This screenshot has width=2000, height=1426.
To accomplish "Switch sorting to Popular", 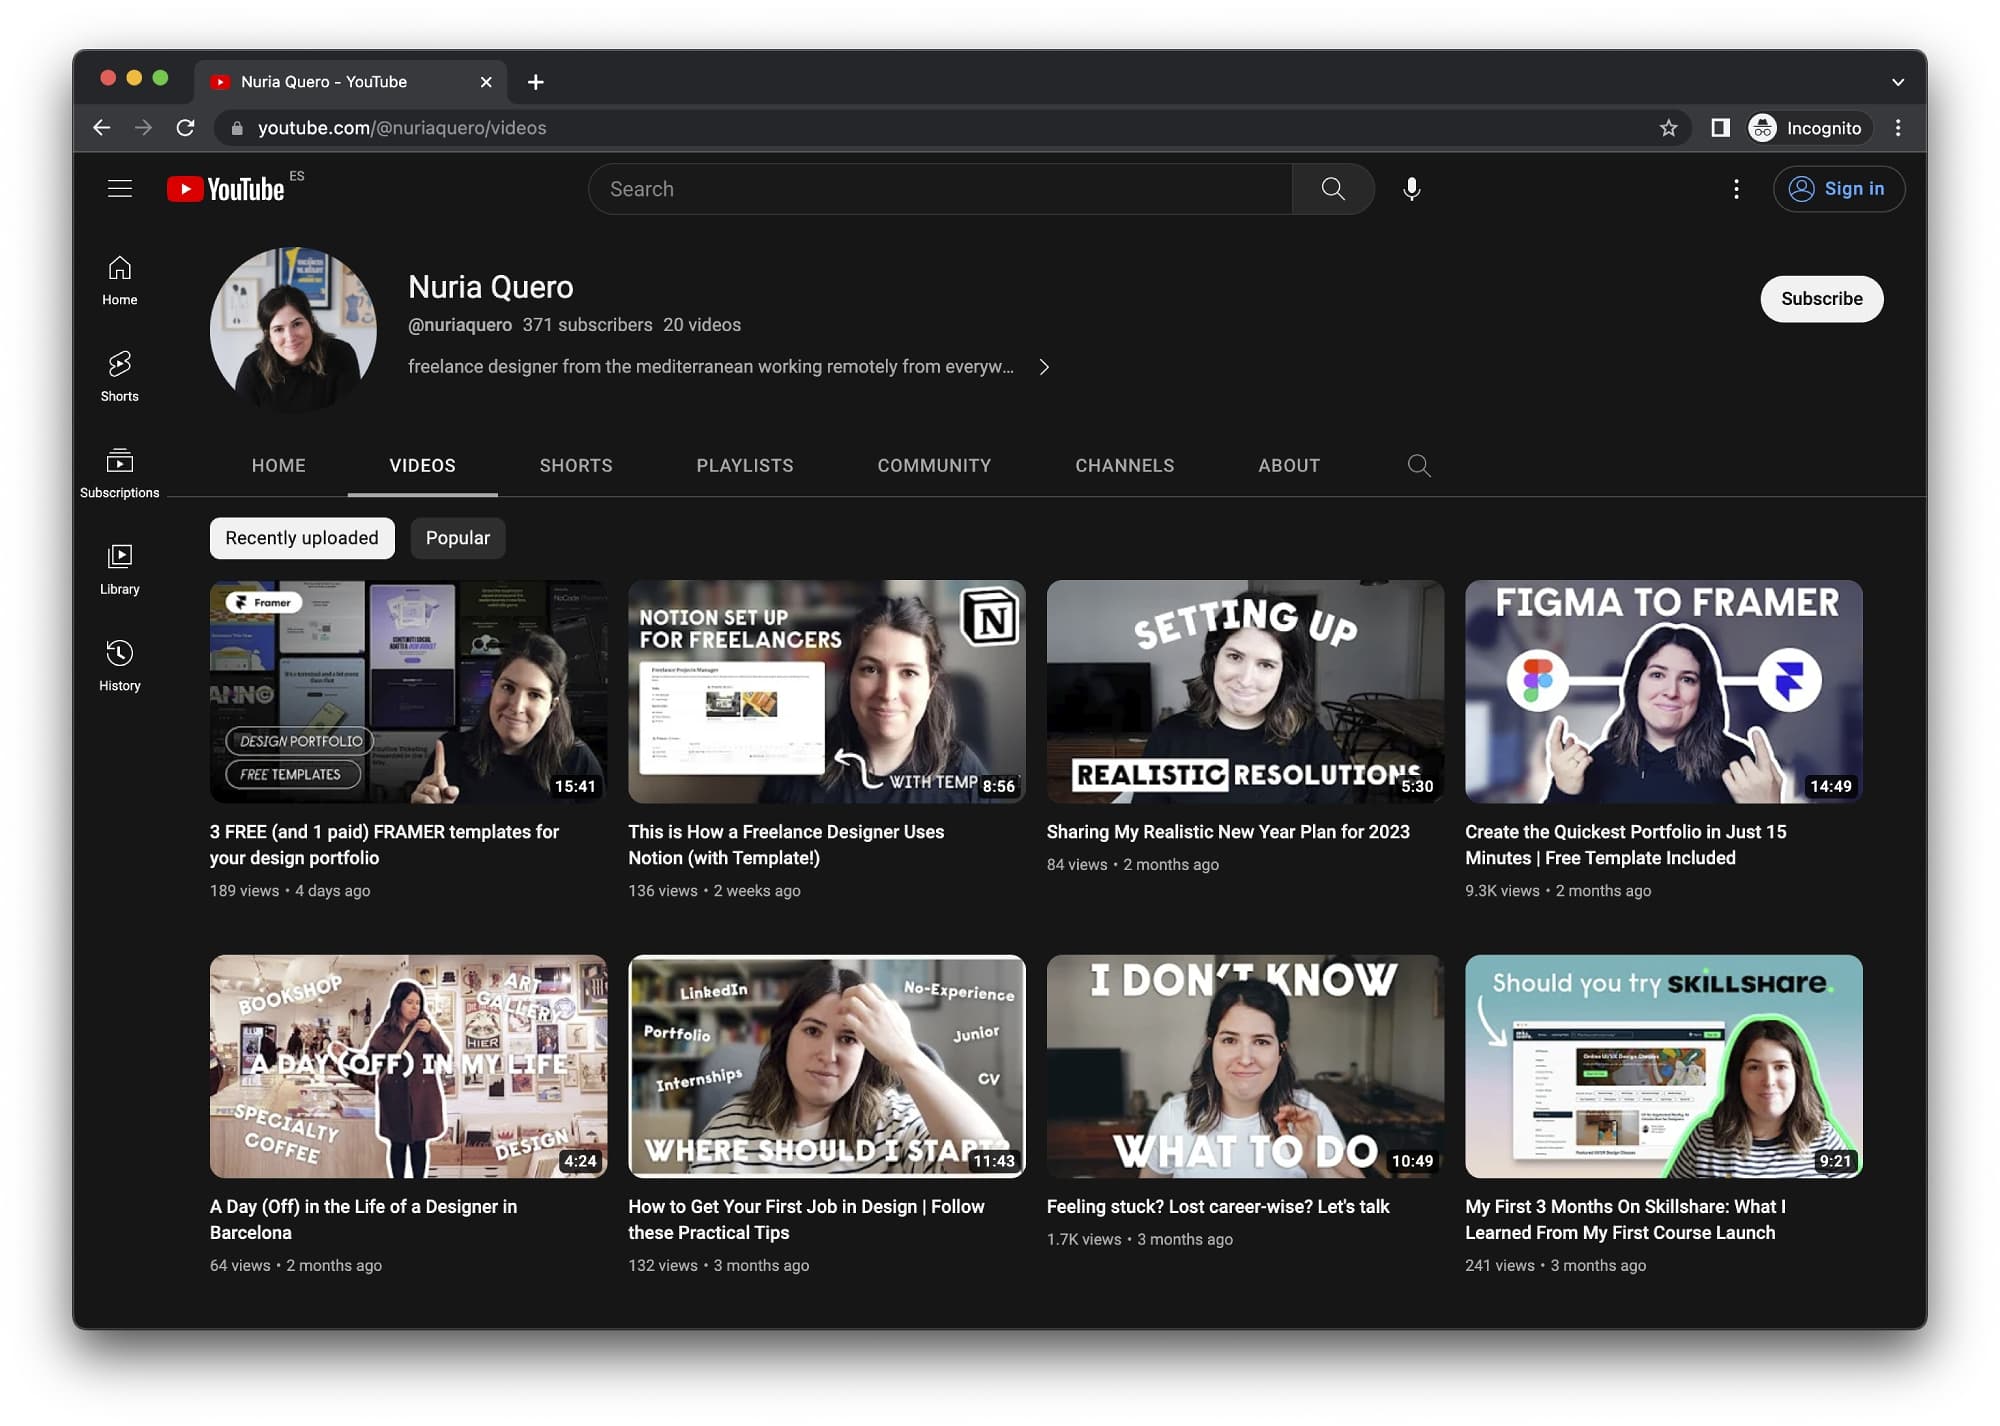I will [x=457, y=538].
